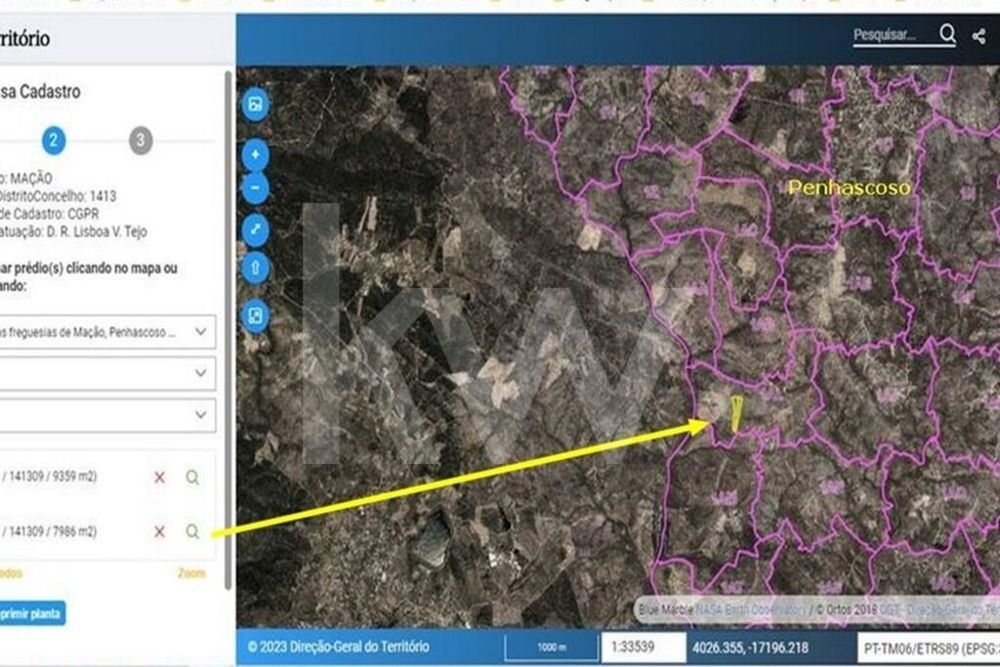Click the share icon in header
1000x667 pixels.
pyautogui.click(x=979, y=36)
